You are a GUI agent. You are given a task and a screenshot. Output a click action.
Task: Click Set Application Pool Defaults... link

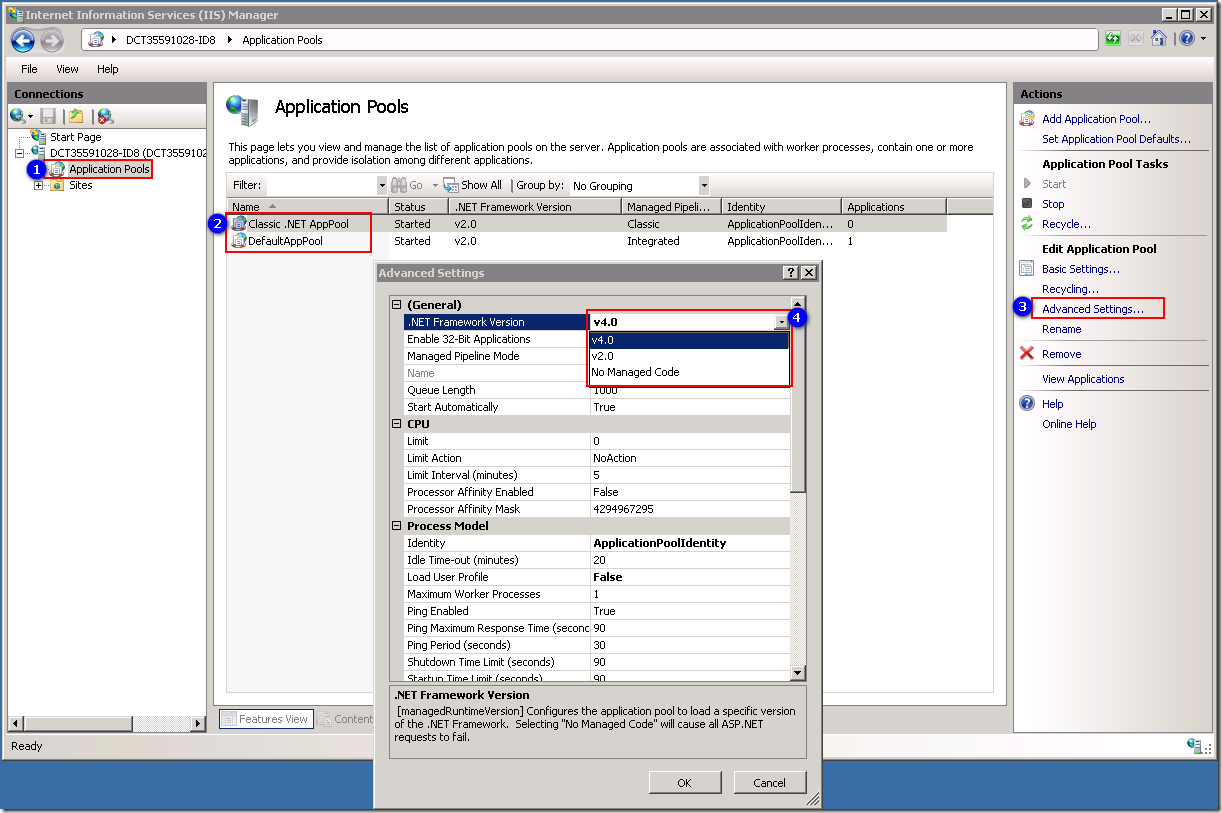[1116, 139]
